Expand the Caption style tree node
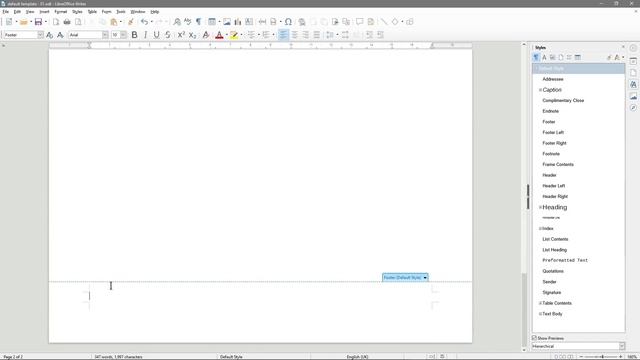Viewport: 640px width, 360px height. [x=540, y=90]
